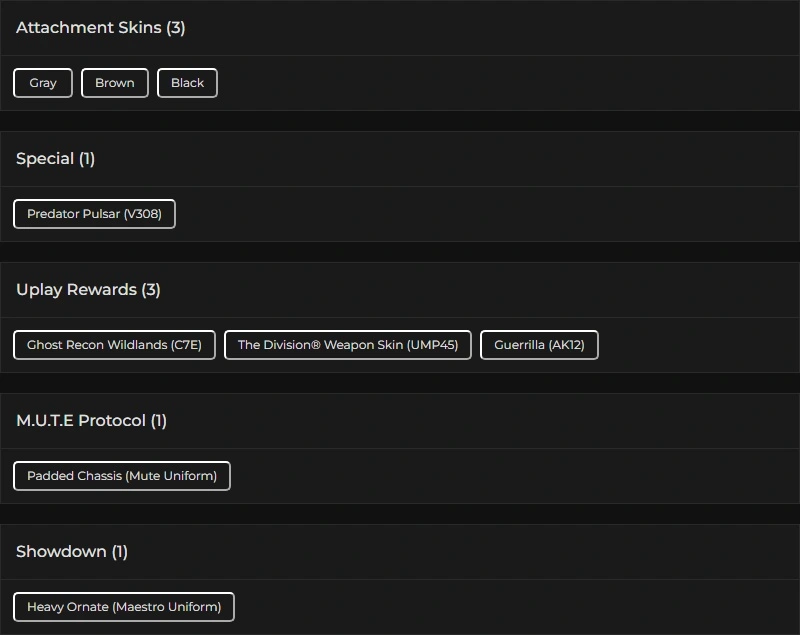
Task: Select Heavy Ornate (Maestro Uniform) item
Action: pyautogui.click(x=124, y=607)
